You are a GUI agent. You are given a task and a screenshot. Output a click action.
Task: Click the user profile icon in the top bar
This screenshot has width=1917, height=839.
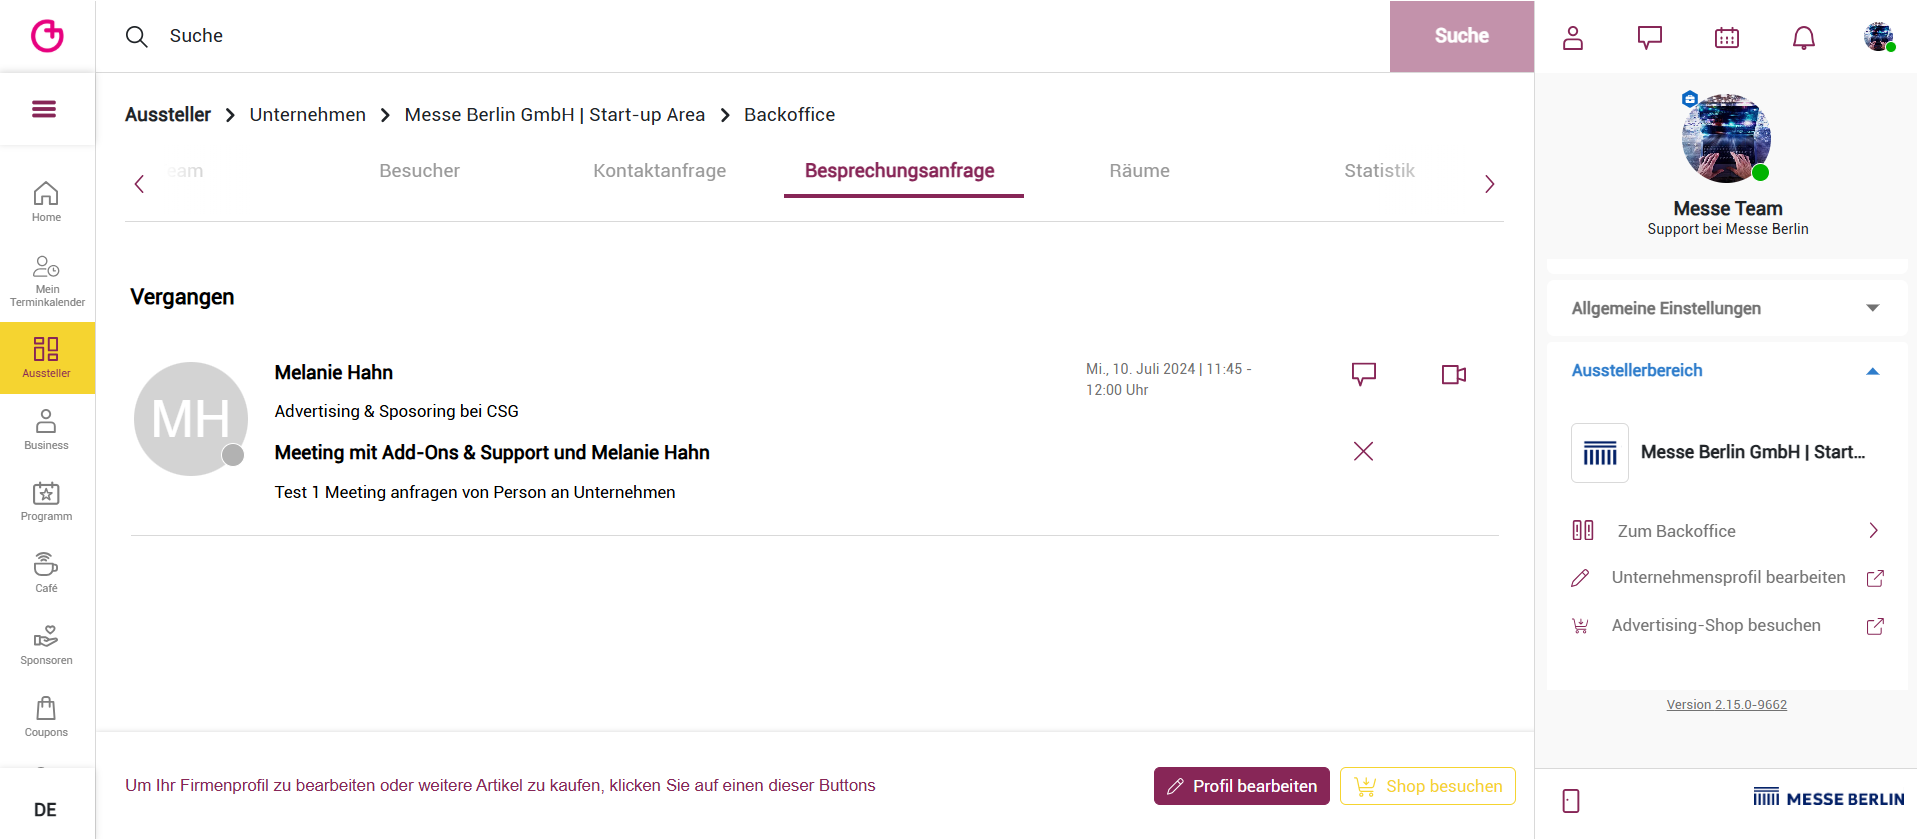[1573, 38]
